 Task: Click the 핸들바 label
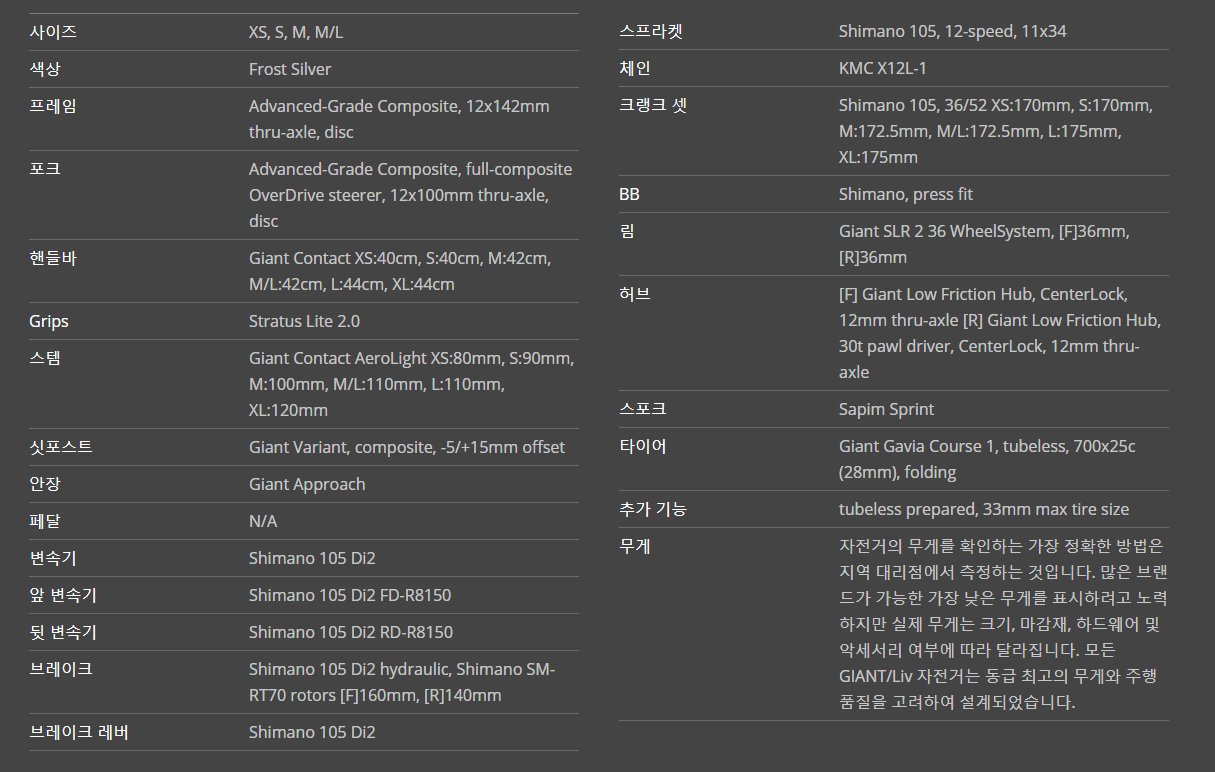pos(53,258)
